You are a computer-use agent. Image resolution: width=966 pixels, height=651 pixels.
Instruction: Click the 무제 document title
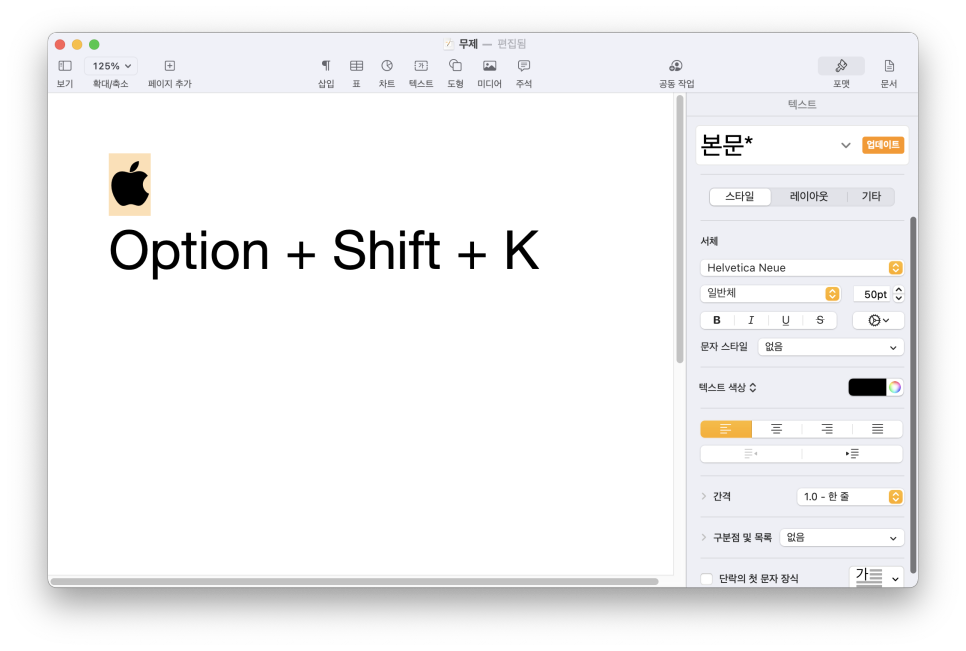(x=468, y=44)
